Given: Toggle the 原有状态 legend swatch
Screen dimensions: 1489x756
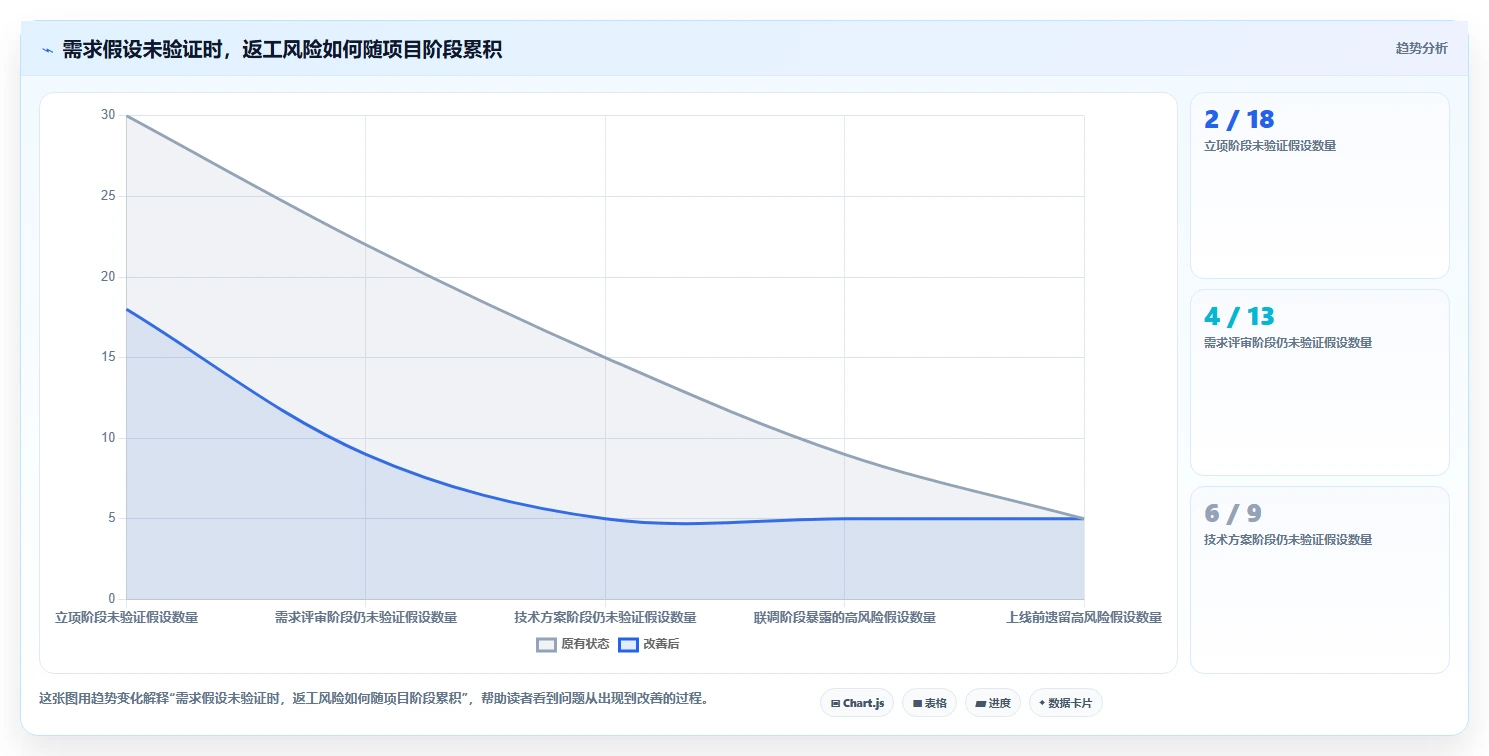Looking at the screenshot, I should pos(546,645).
